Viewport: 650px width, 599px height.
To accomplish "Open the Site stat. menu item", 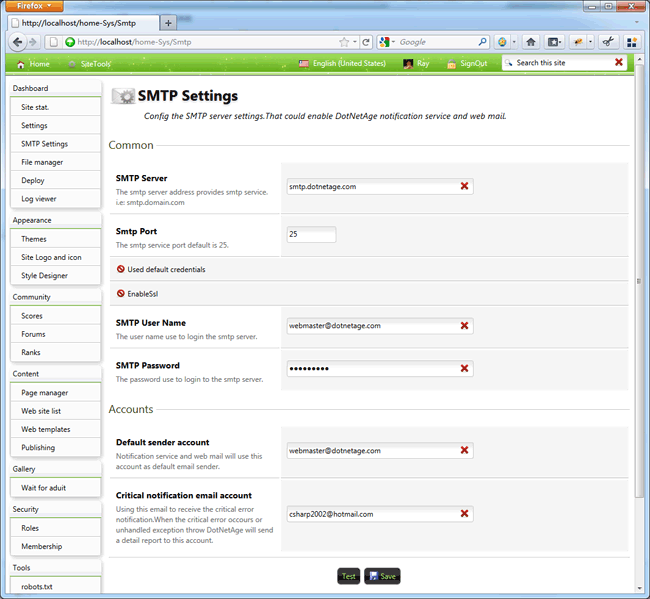I will point(56,107).
